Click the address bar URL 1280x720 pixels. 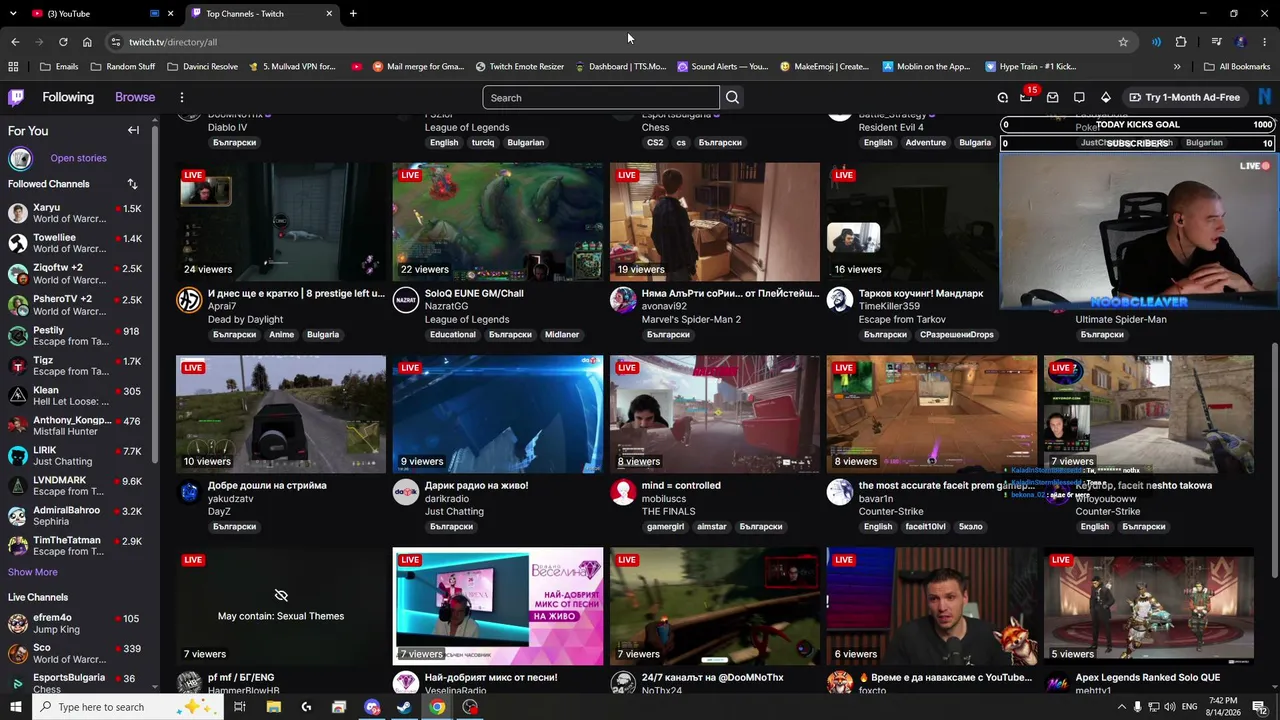[x=173, y=42]
